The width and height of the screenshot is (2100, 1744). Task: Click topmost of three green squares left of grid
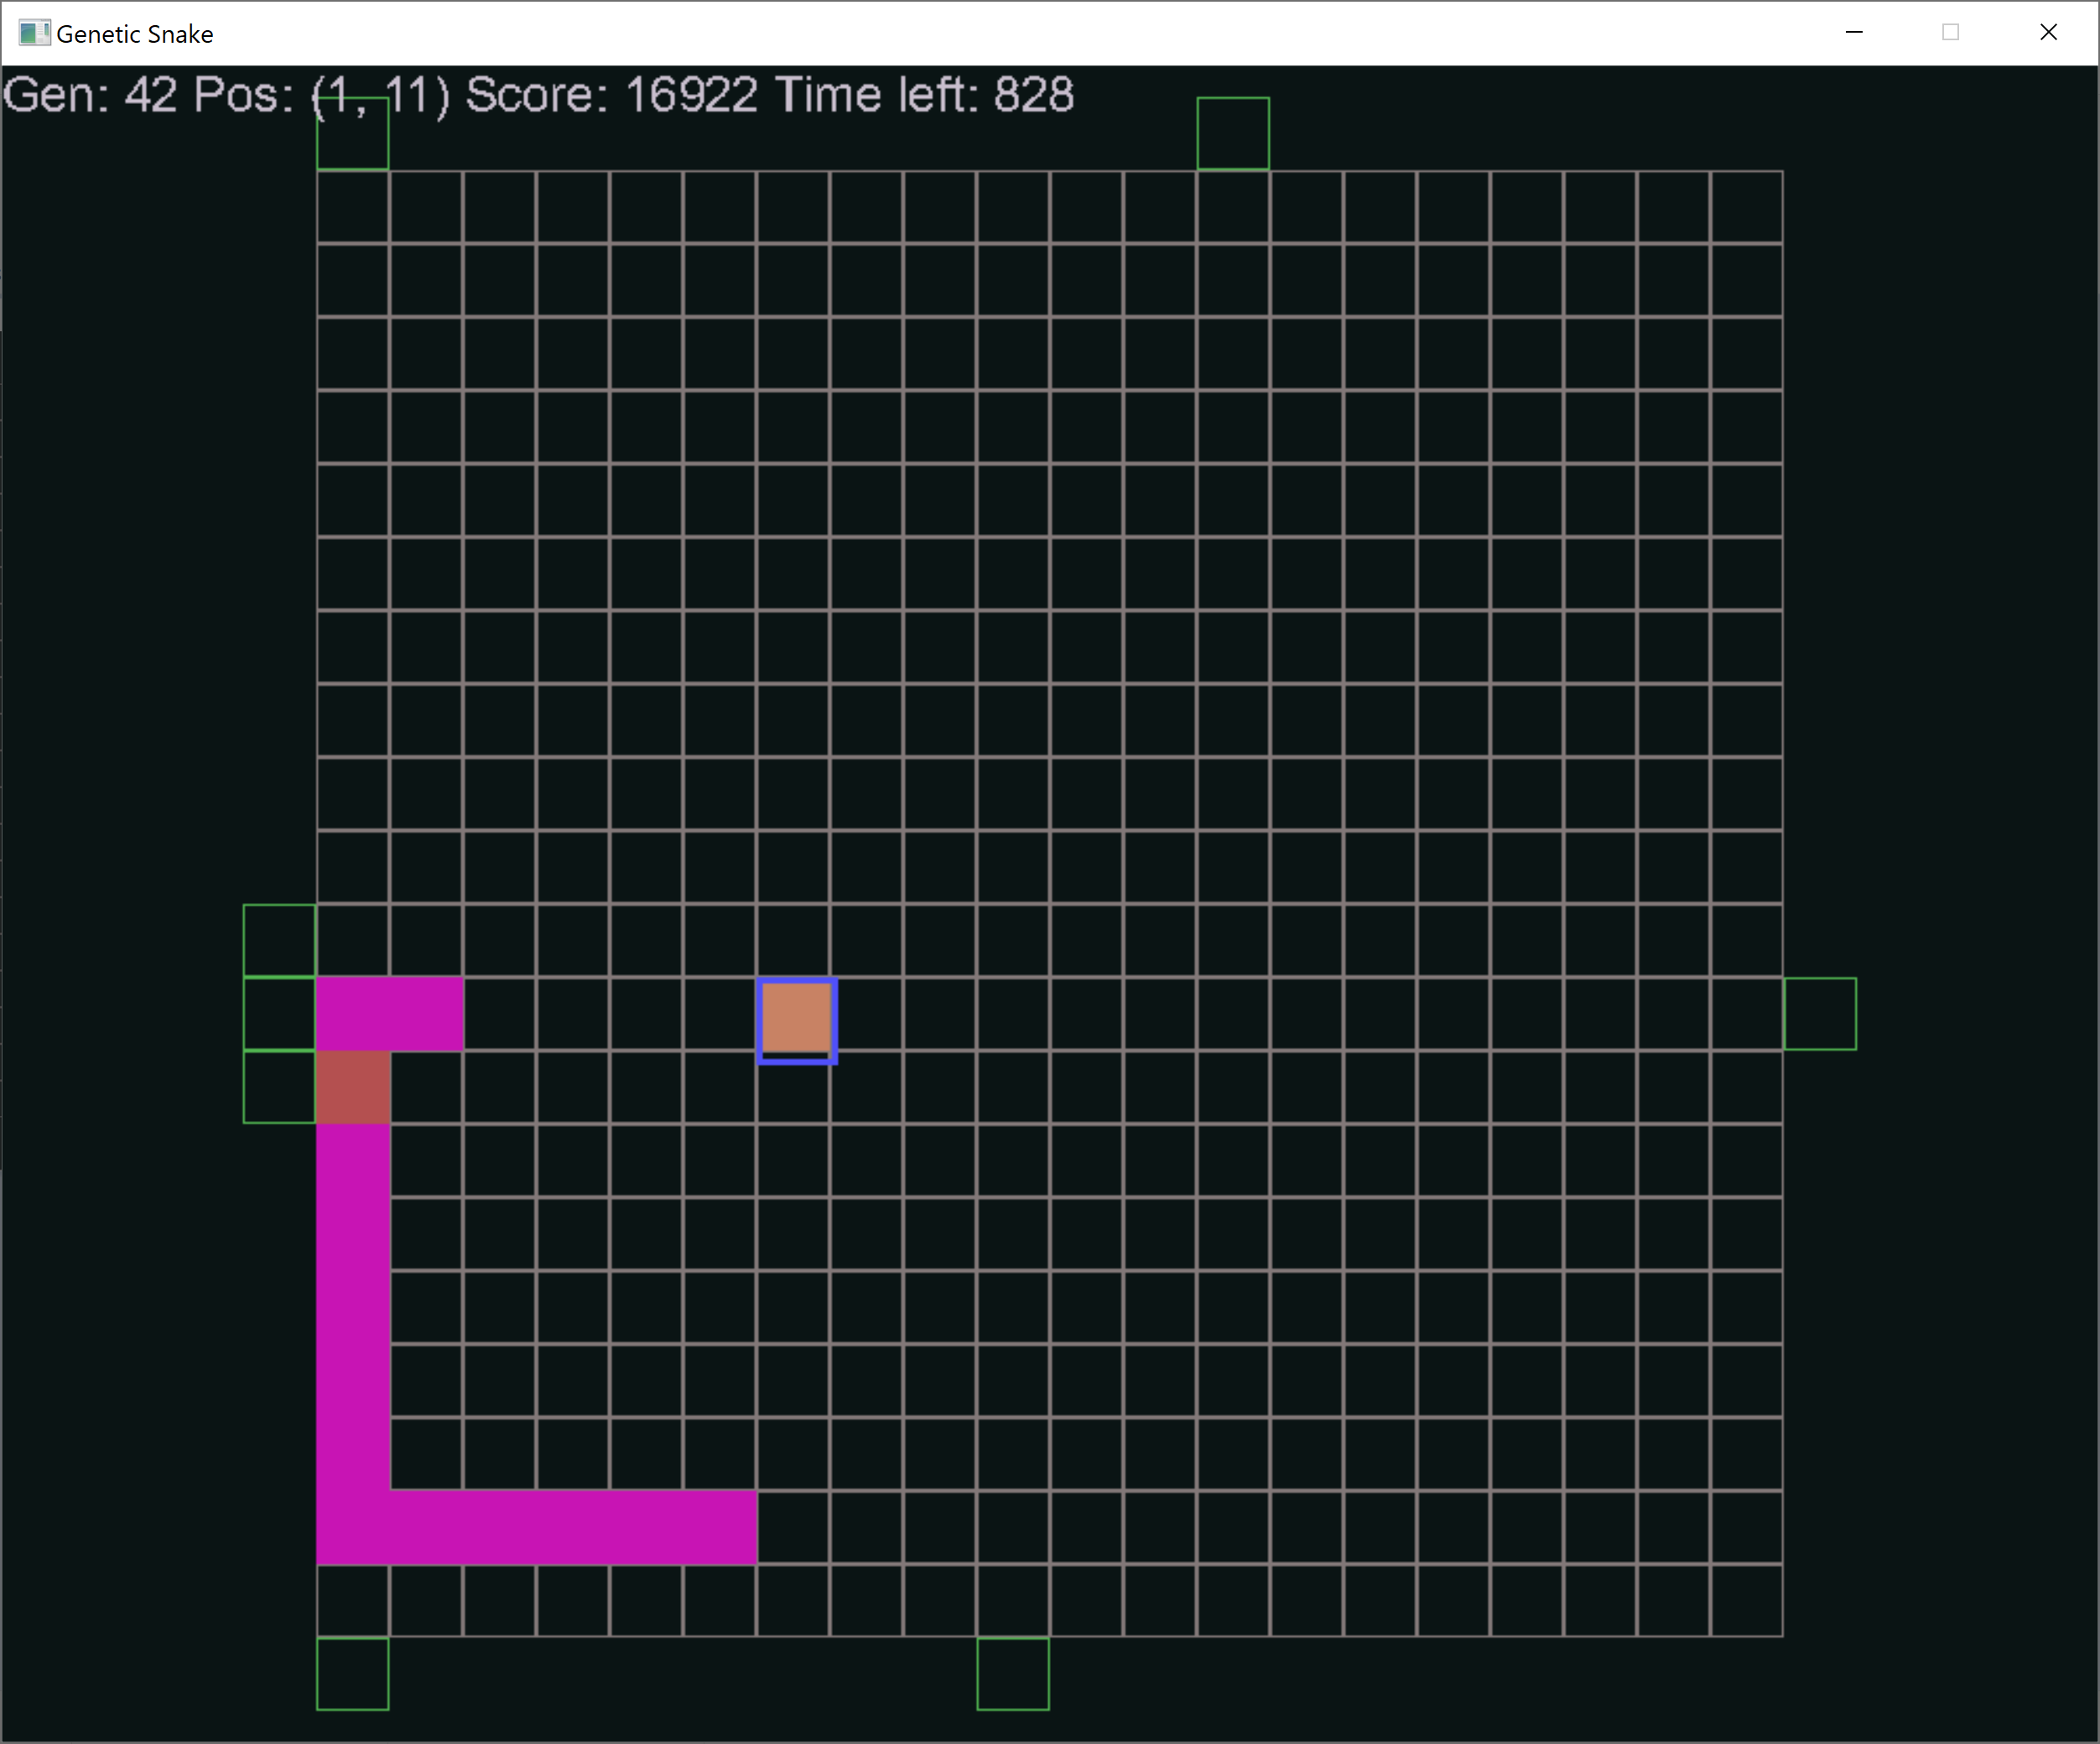[280, 940]
